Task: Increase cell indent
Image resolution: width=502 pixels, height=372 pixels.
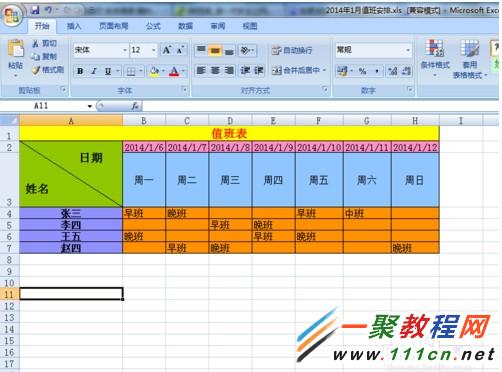Action: pyautogui.click(x=259, y=70)
